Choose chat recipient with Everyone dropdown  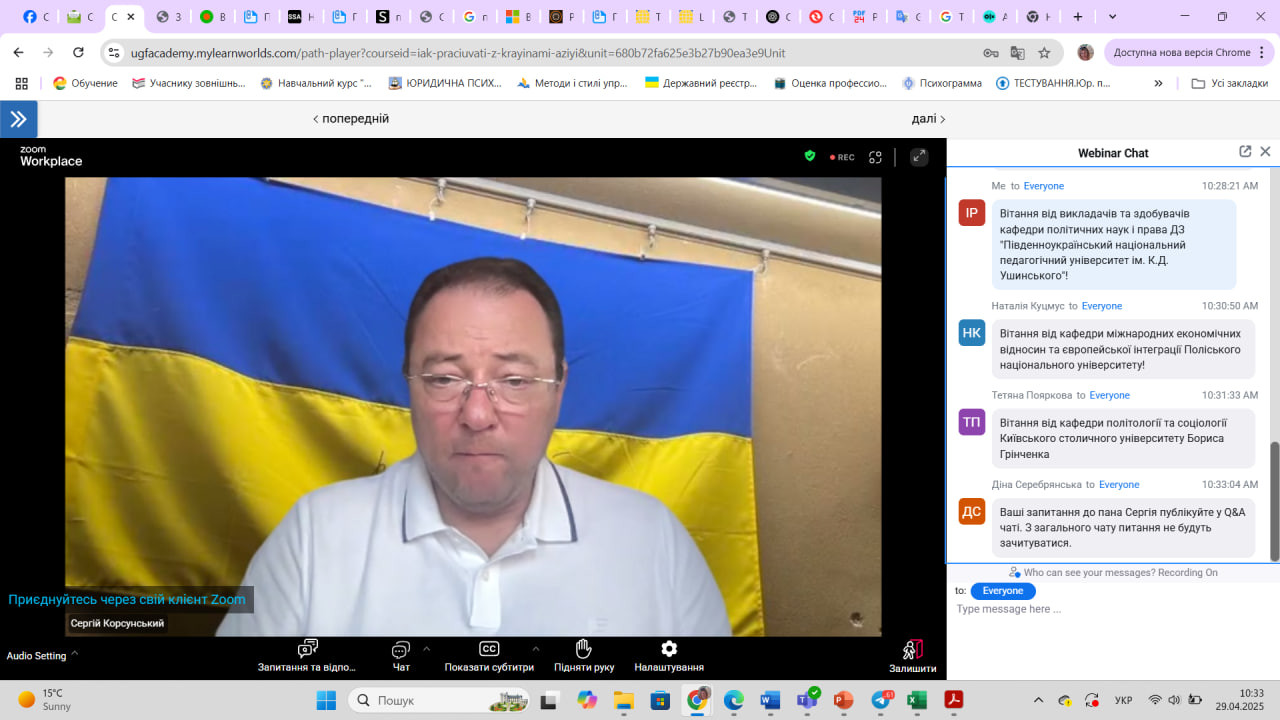tap(1003, 591)
